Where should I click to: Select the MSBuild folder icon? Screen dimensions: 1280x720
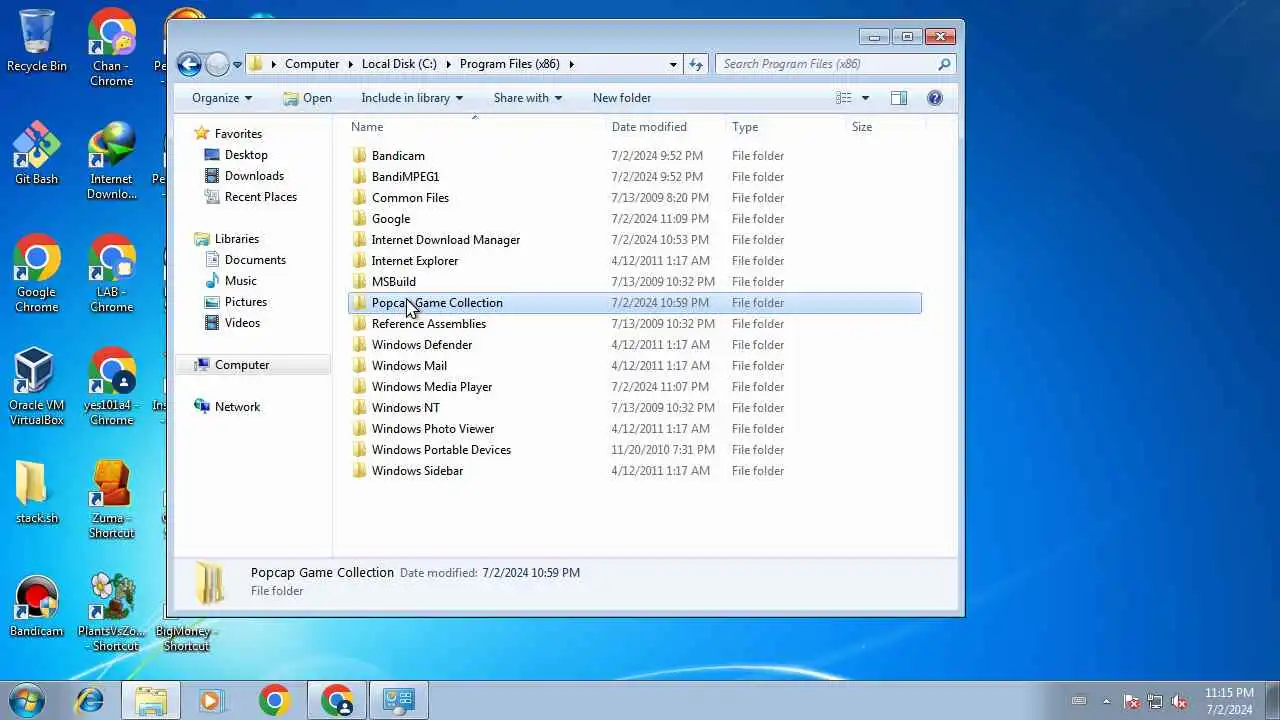360,282
